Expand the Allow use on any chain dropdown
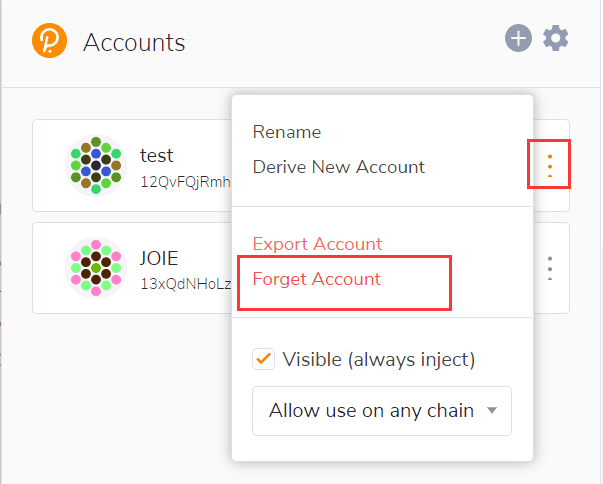This screenshot has width=603, height=484. point(381,411)
